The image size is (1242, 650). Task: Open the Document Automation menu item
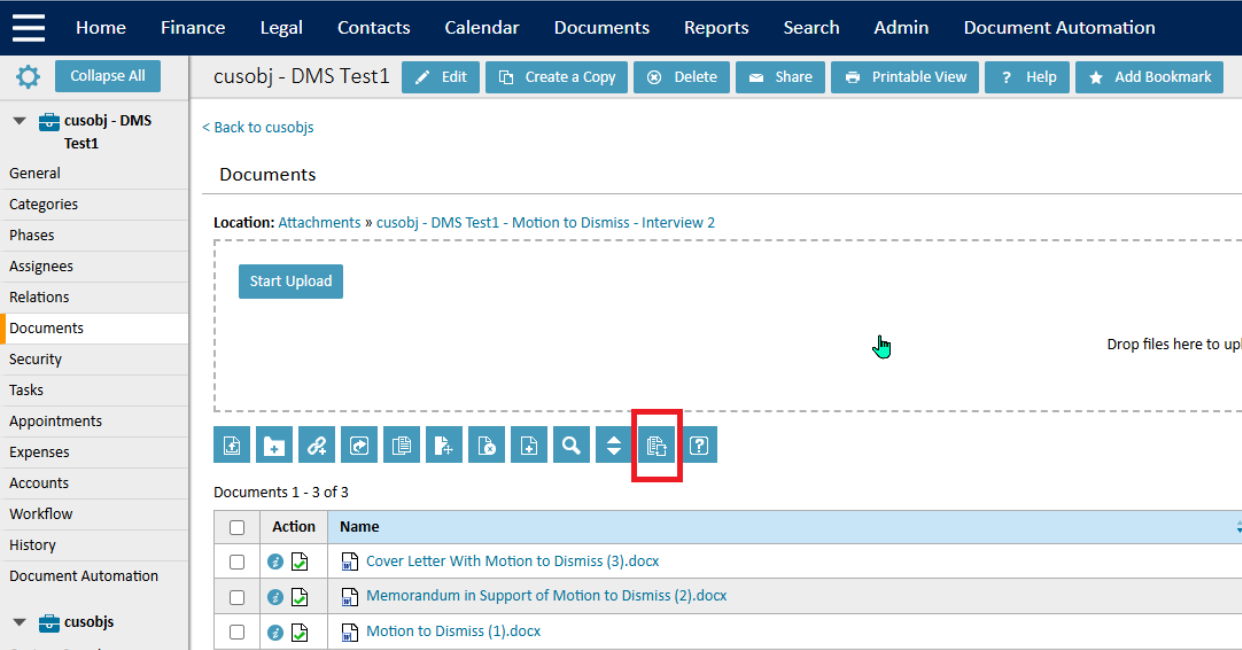1059,27
